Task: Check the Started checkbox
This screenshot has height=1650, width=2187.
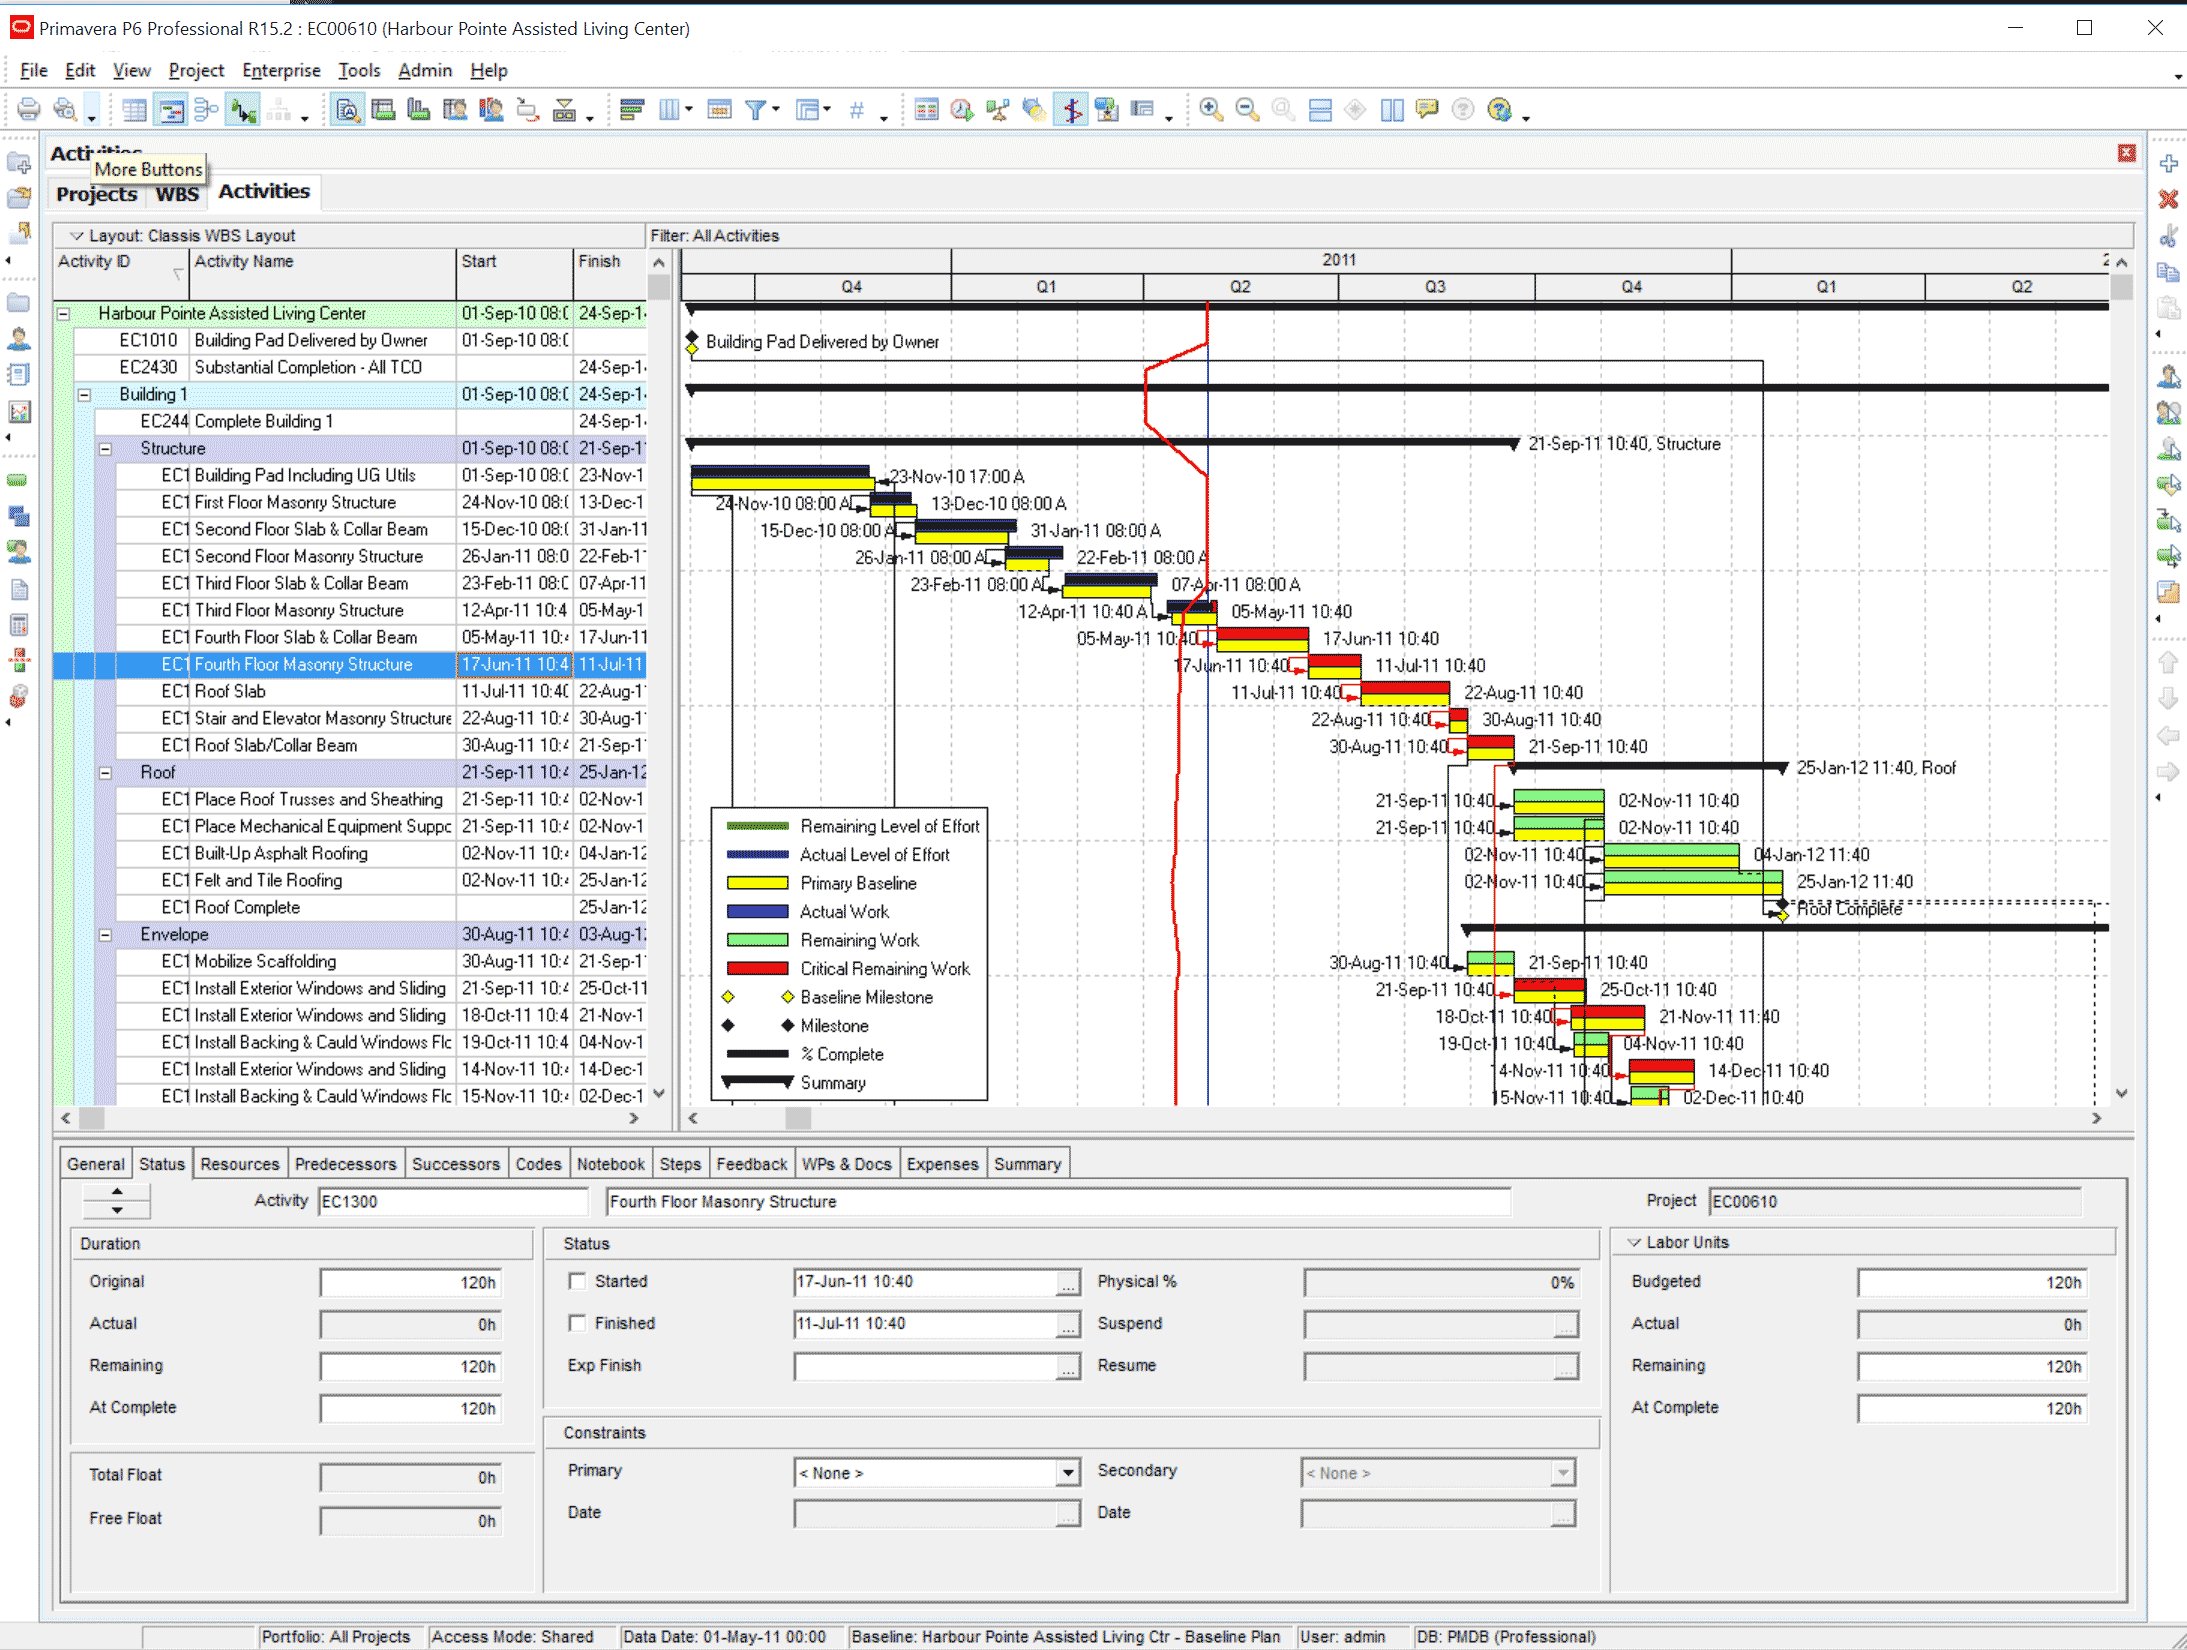Action: 577,1281
